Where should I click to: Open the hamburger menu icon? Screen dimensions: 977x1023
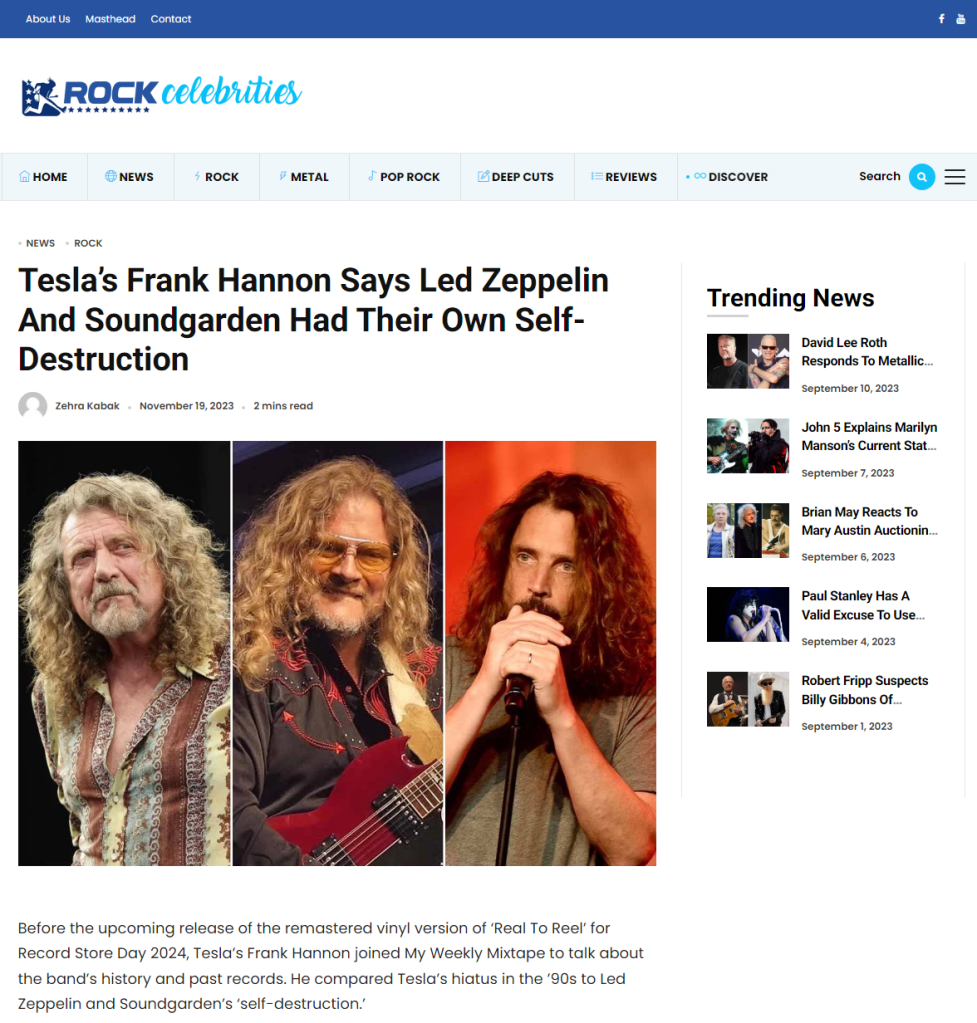[x=954, y=177]
